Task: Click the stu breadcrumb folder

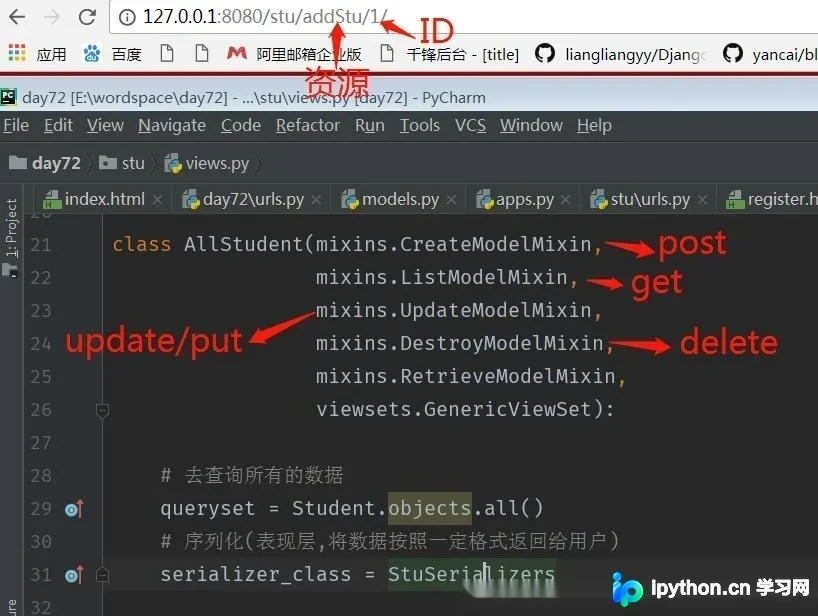Action: (122, 163)
